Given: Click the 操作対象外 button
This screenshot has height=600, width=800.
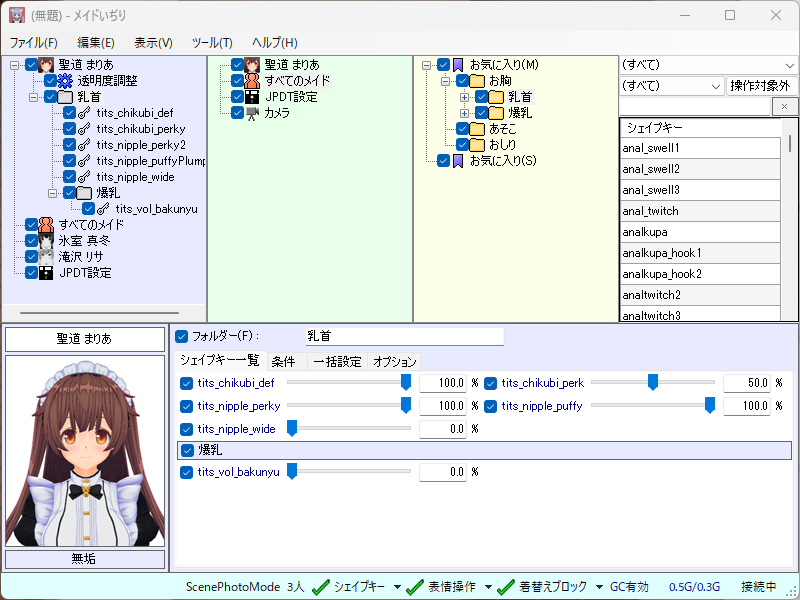Looking at the screenshot, I should (x=760, y=86).
